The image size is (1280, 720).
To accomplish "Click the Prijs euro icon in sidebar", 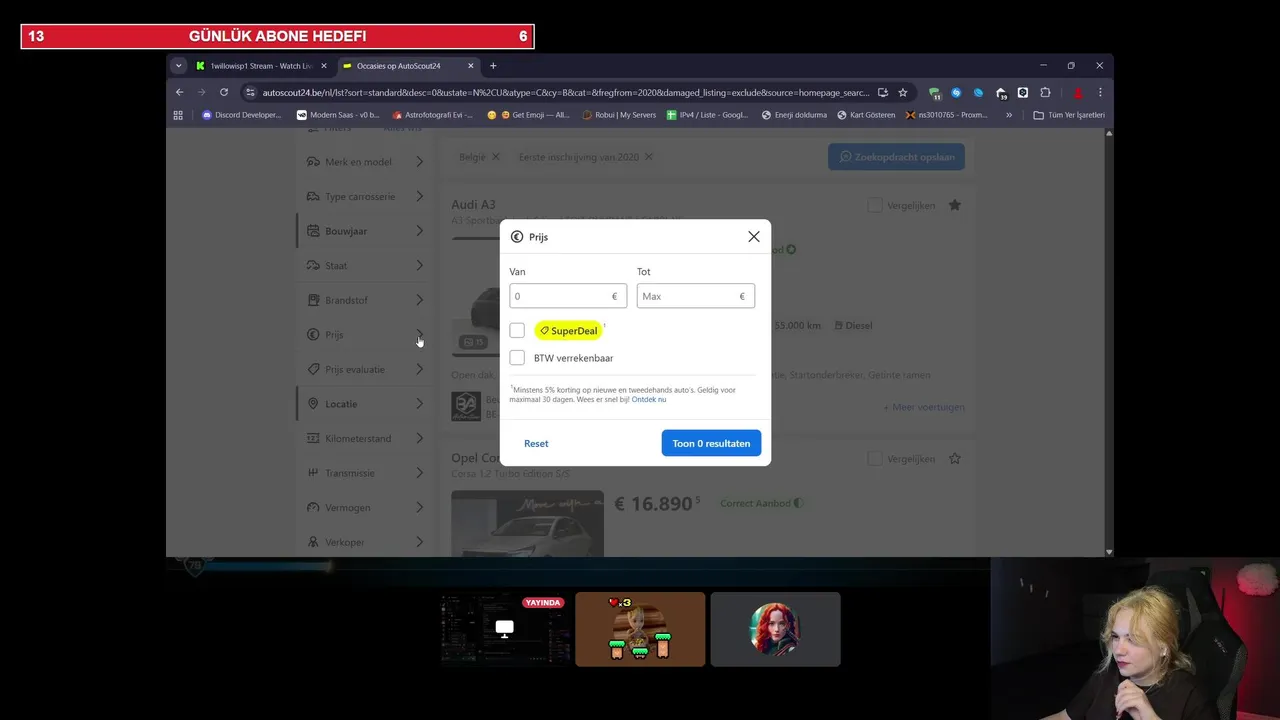I will 313,335.
